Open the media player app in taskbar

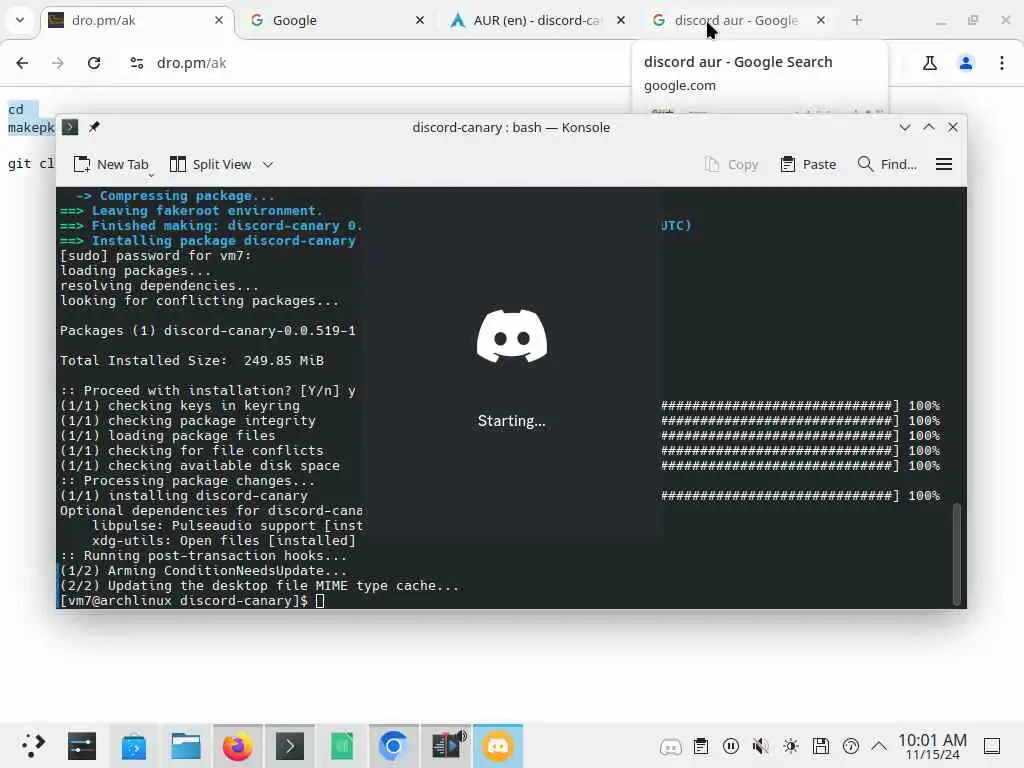pyautogui.click(x=447, y=746)
